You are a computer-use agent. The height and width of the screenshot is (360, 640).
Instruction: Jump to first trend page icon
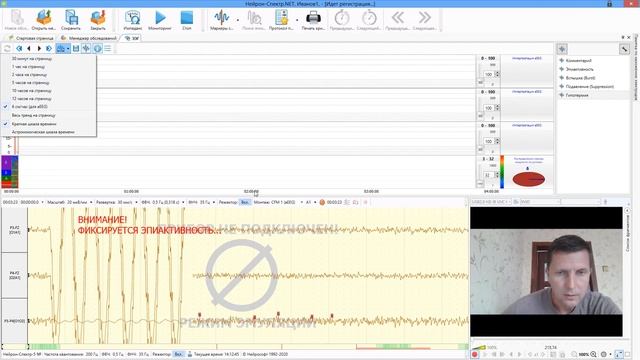pos(19,49)
